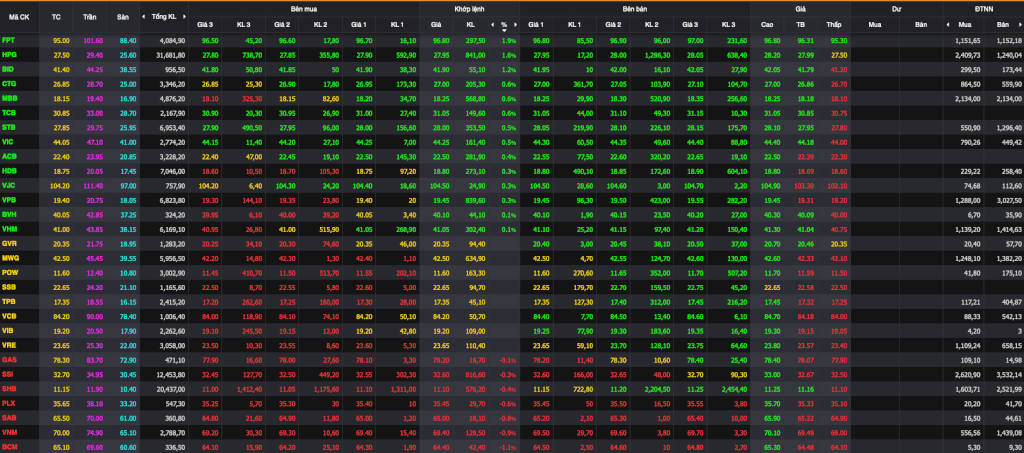Viewport: 1024px width, 453px height.
Task: Open the SHB stock ticker
Action: tap(8, 388)
